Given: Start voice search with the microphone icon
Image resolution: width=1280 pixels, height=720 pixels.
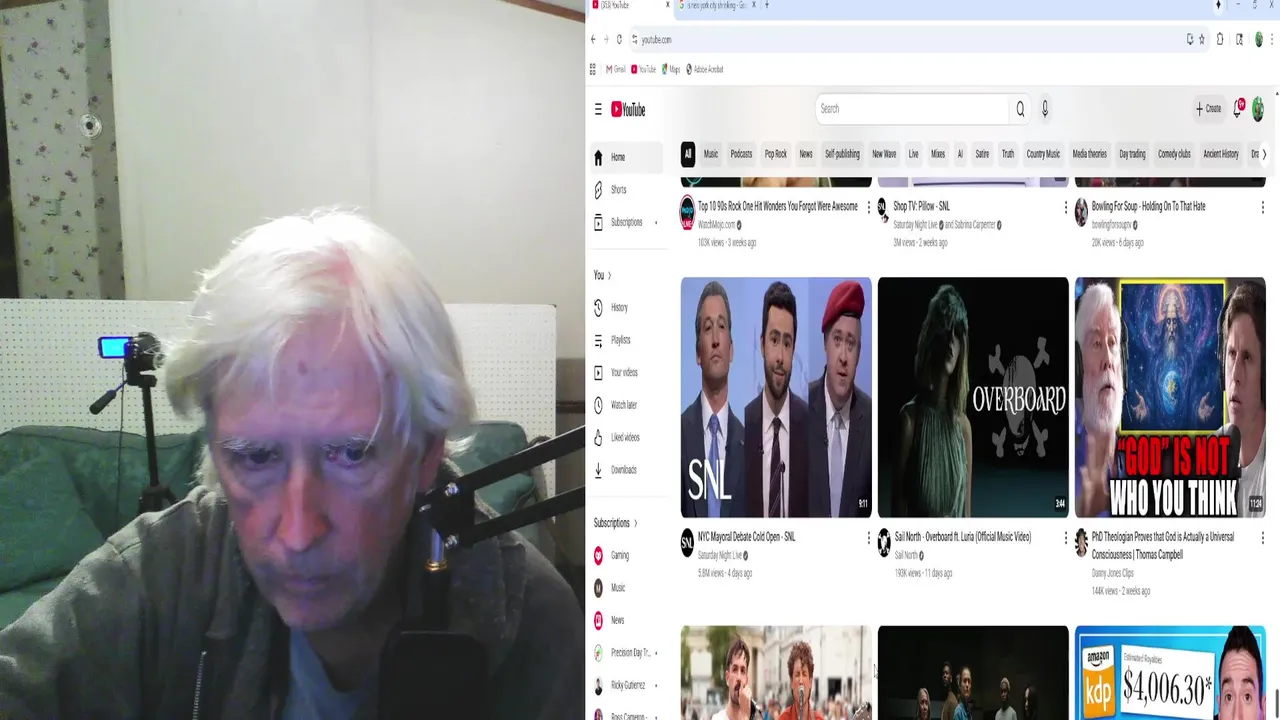Looking at the screenshot, I should (1045, 109).
